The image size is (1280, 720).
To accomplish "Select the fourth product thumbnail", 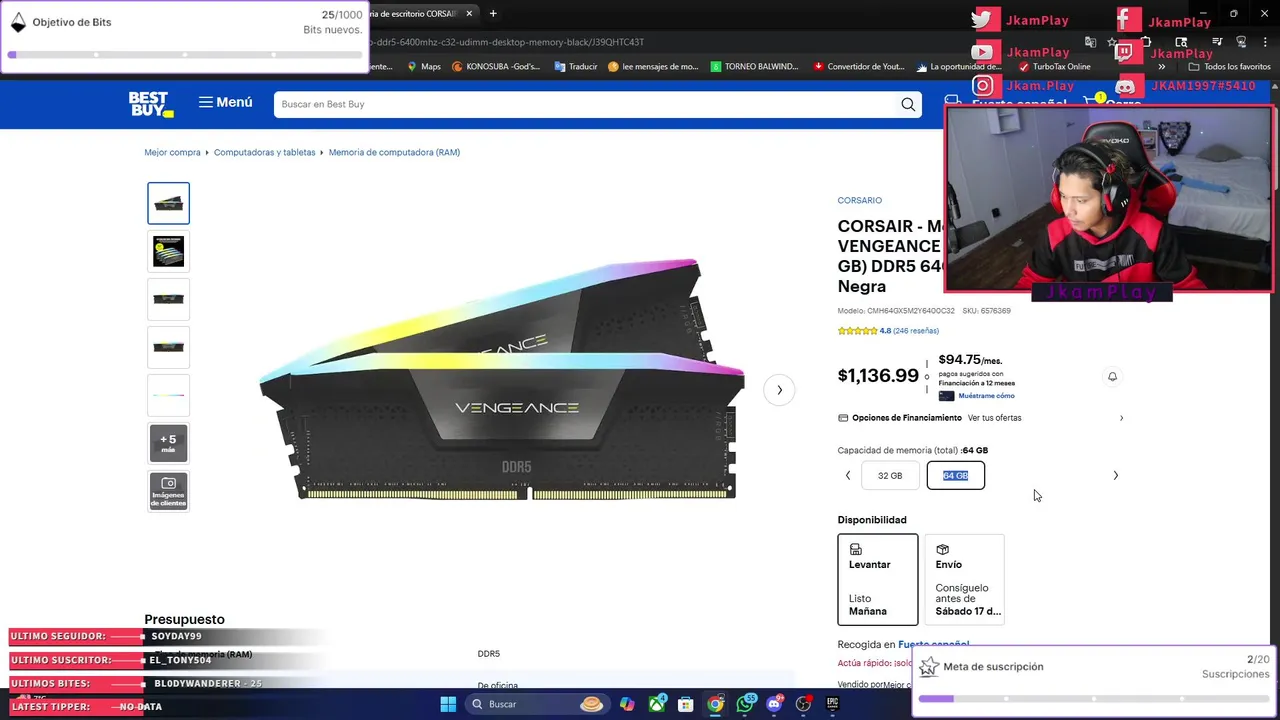I will pyautogui.click(x=168, y=347).
